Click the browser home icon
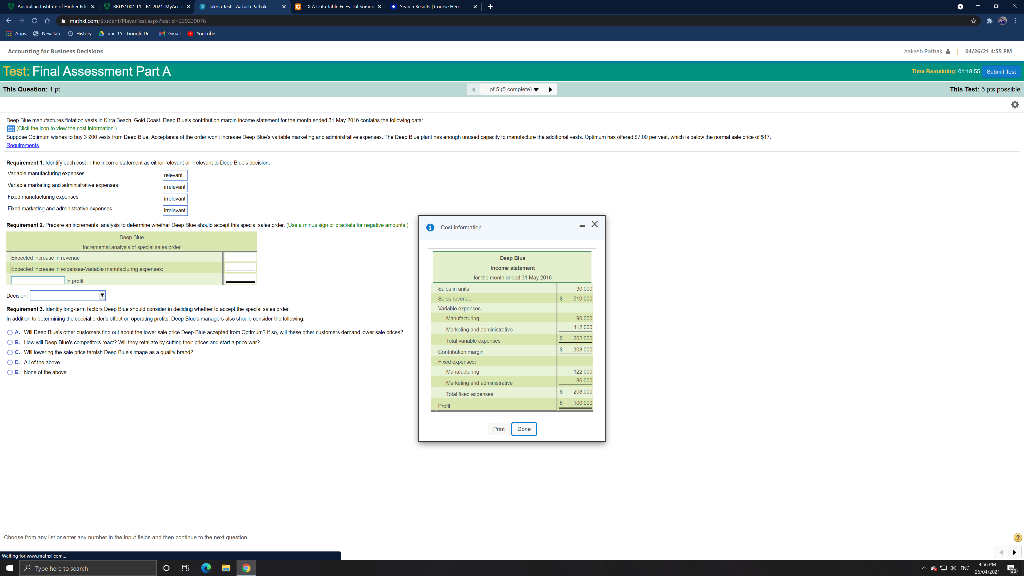 [47, 21]
